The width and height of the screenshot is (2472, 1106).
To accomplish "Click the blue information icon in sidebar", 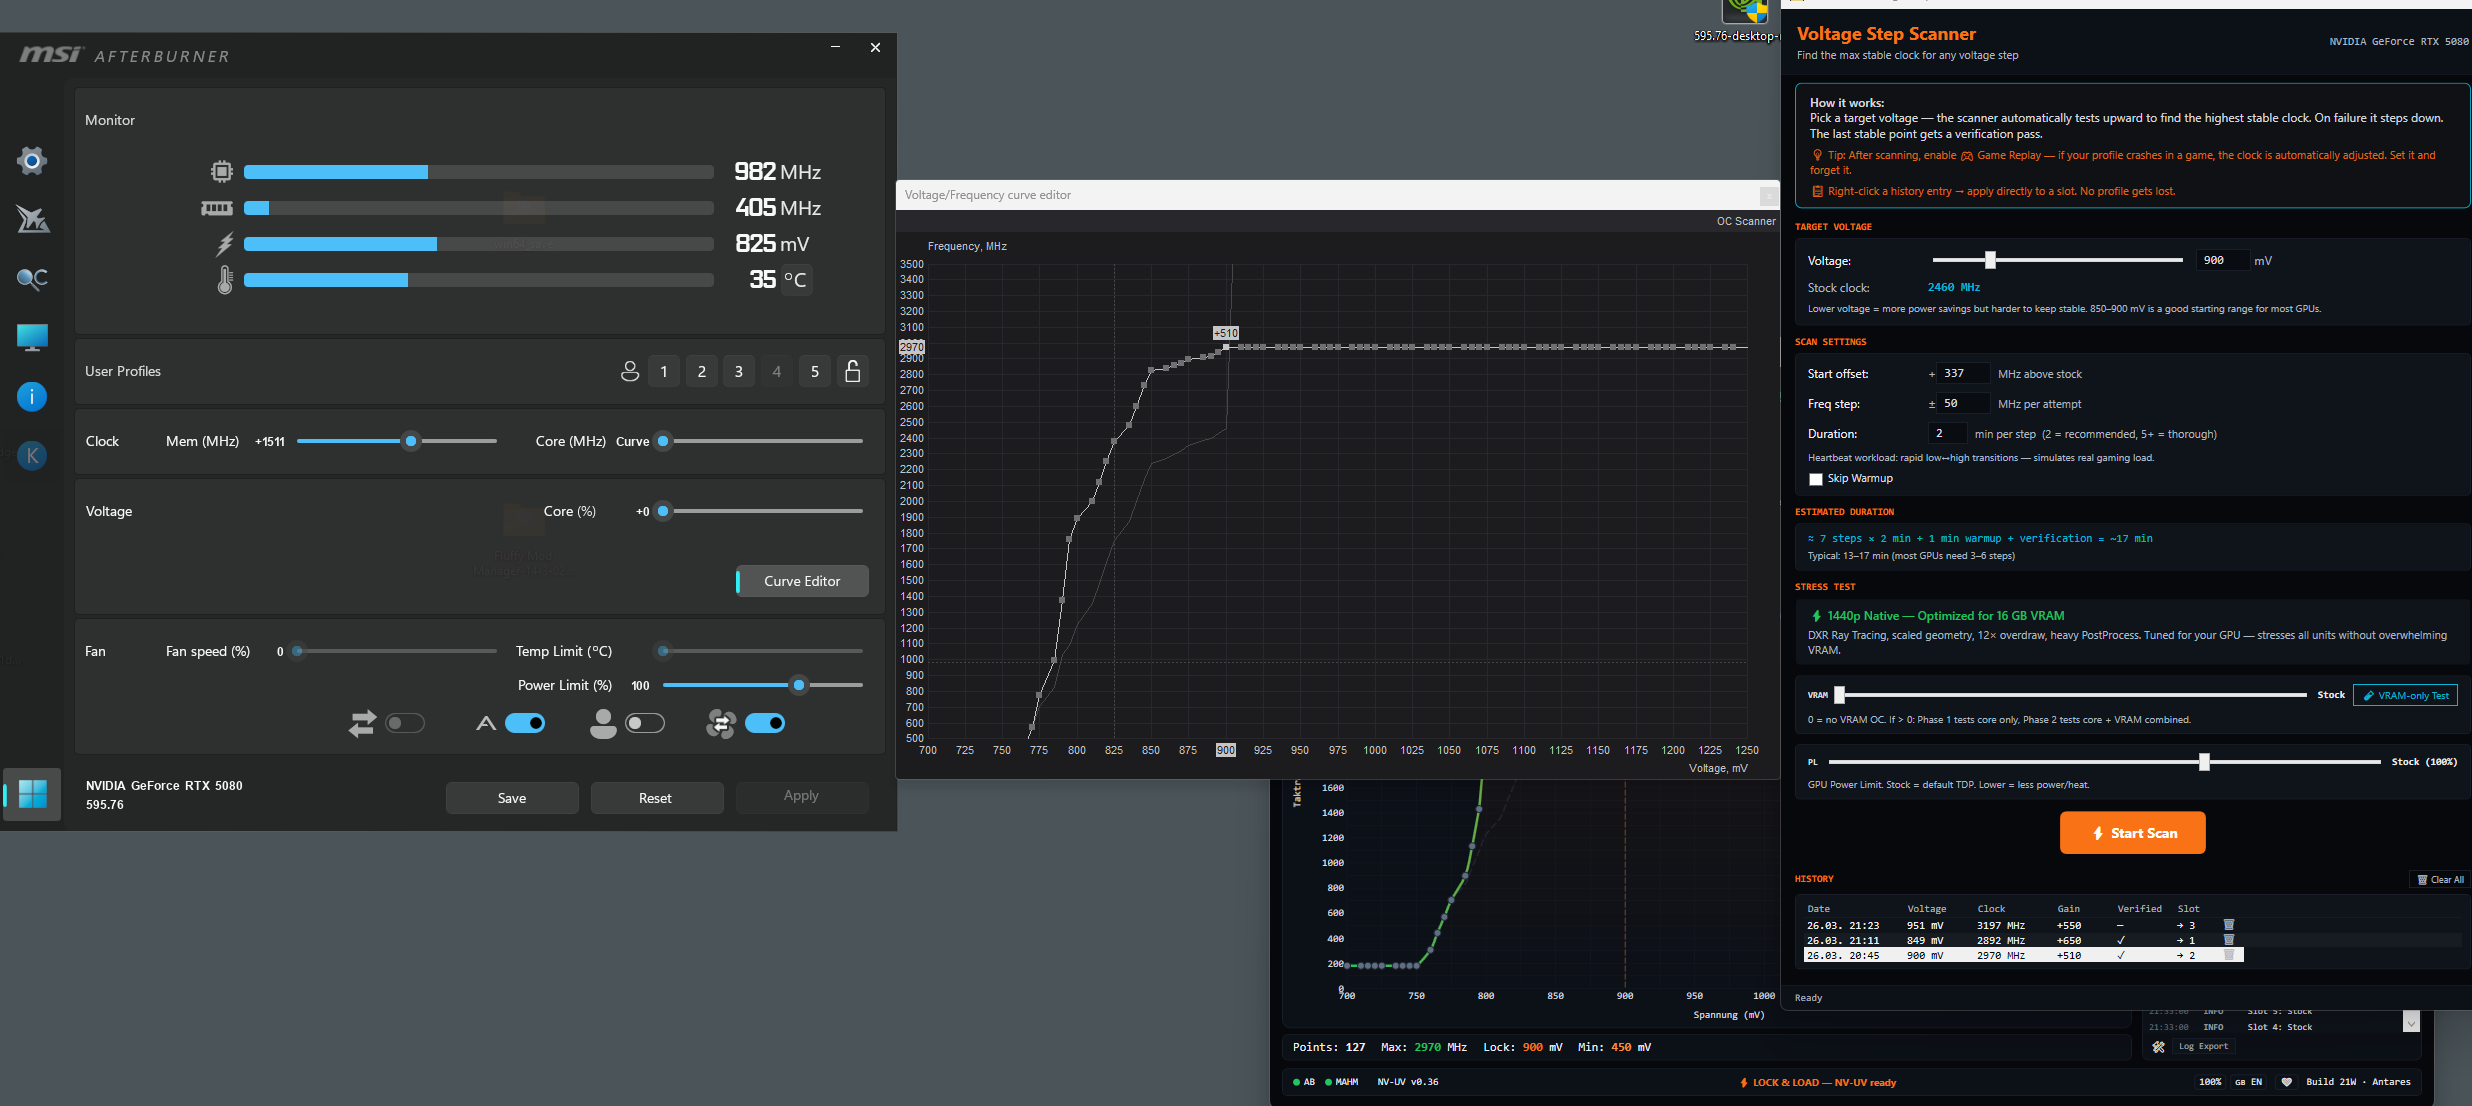I will click(x=32, y=397).
